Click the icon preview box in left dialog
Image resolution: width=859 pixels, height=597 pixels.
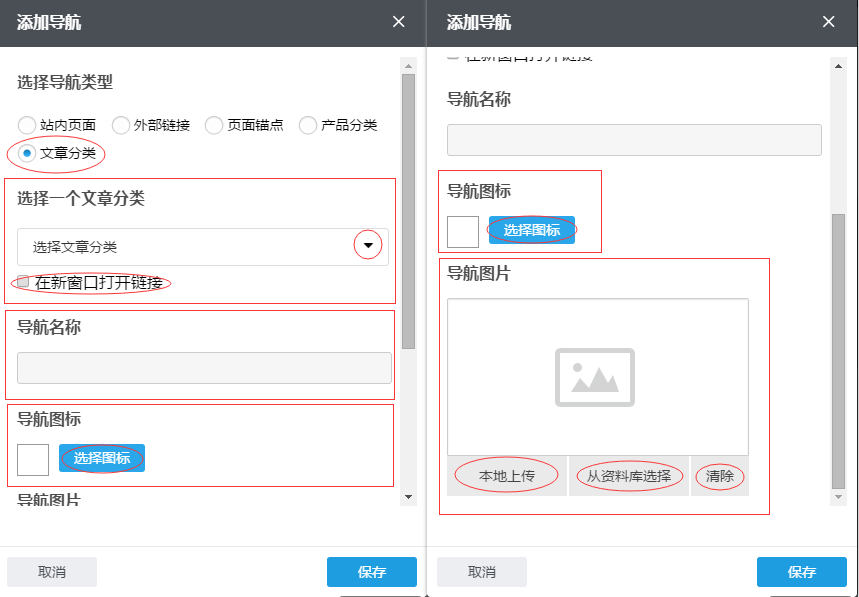33,459
